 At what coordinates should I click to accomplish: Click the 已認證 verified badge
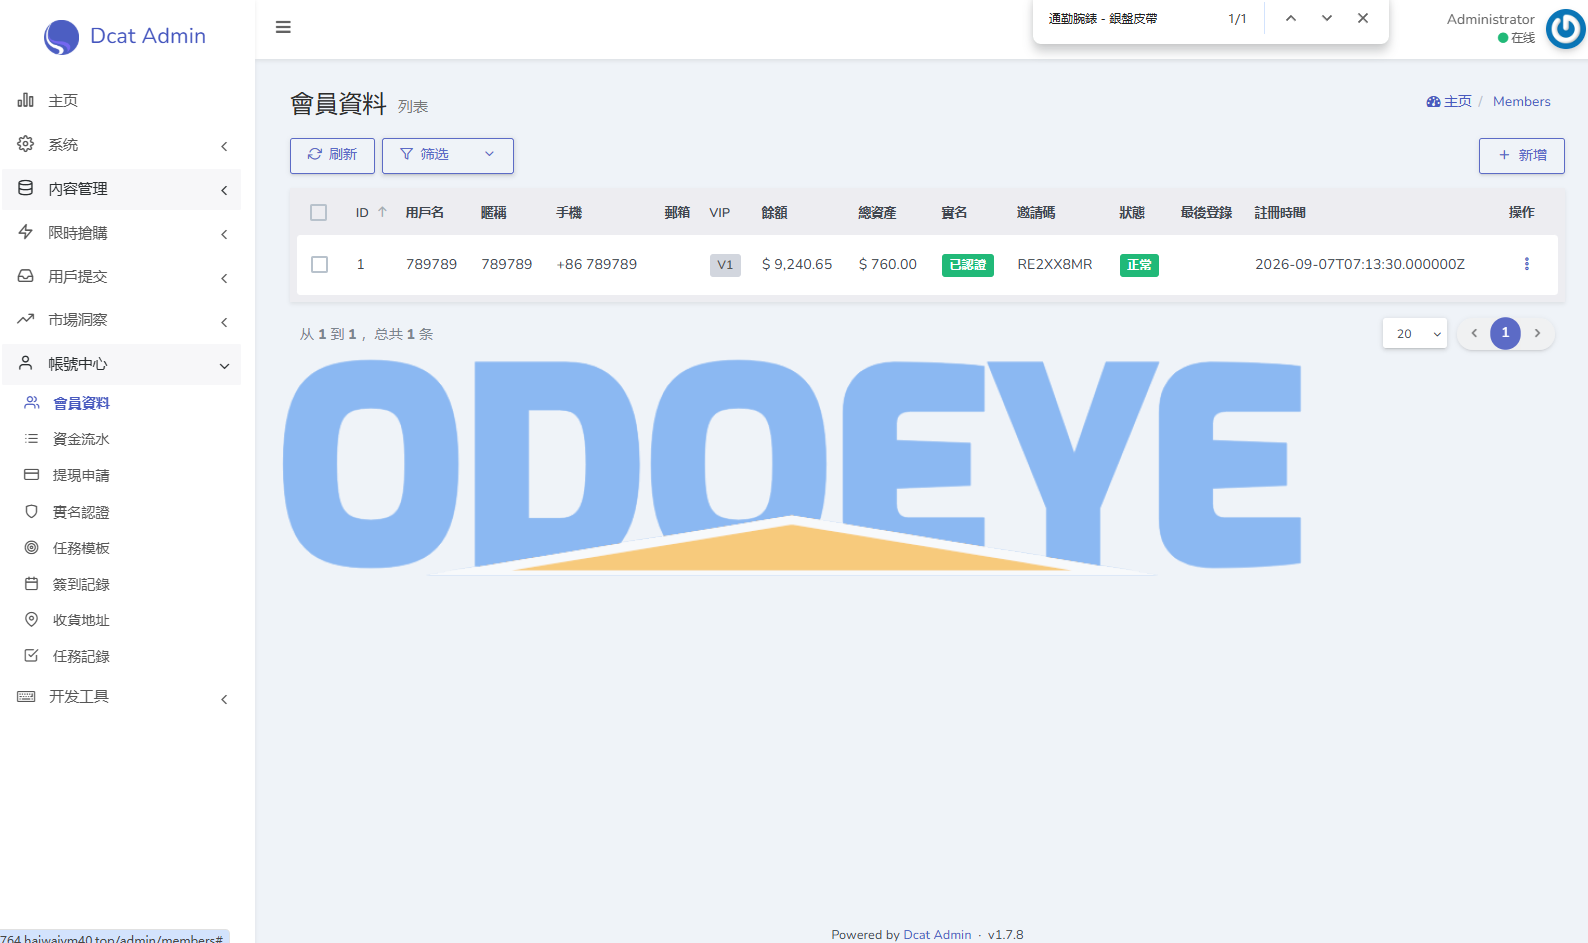[x=968, y=265]
